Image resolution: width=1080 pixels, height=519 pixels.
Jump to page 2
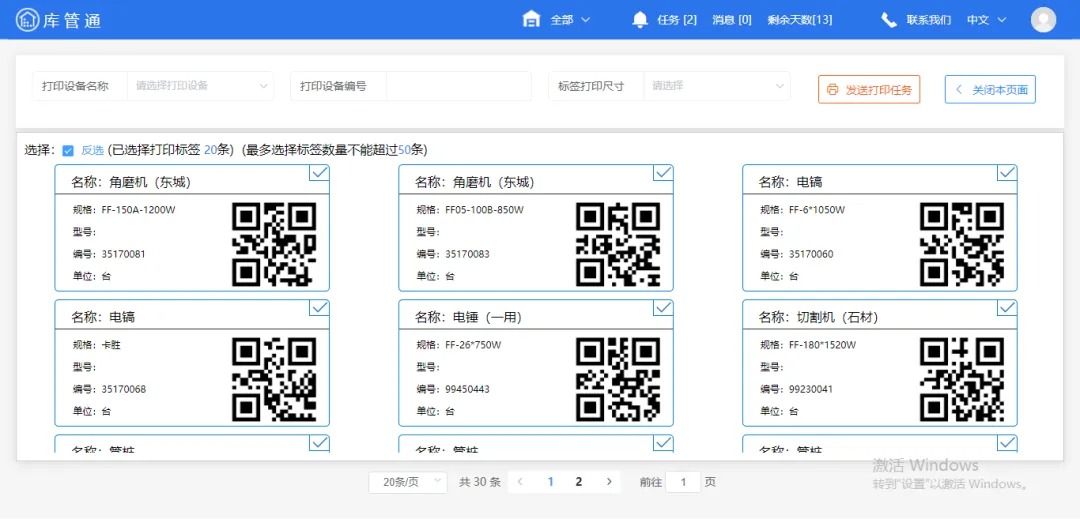(578, 482)
